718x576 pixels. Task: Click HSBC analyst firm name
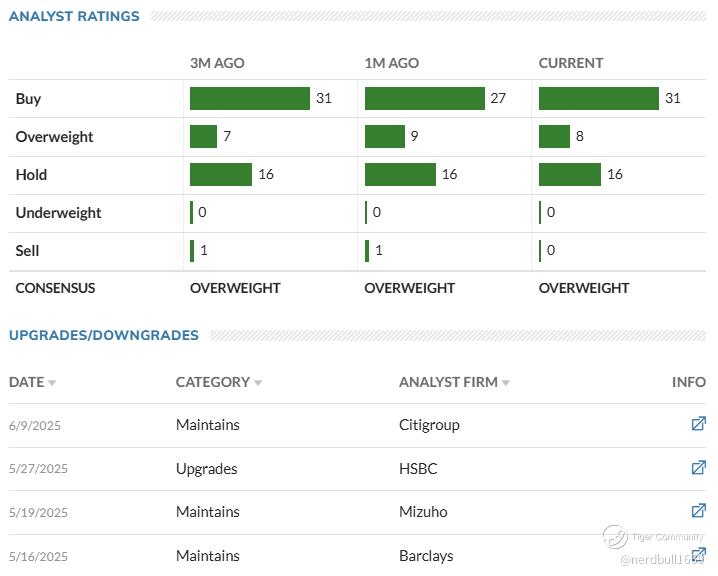point(418,468)
